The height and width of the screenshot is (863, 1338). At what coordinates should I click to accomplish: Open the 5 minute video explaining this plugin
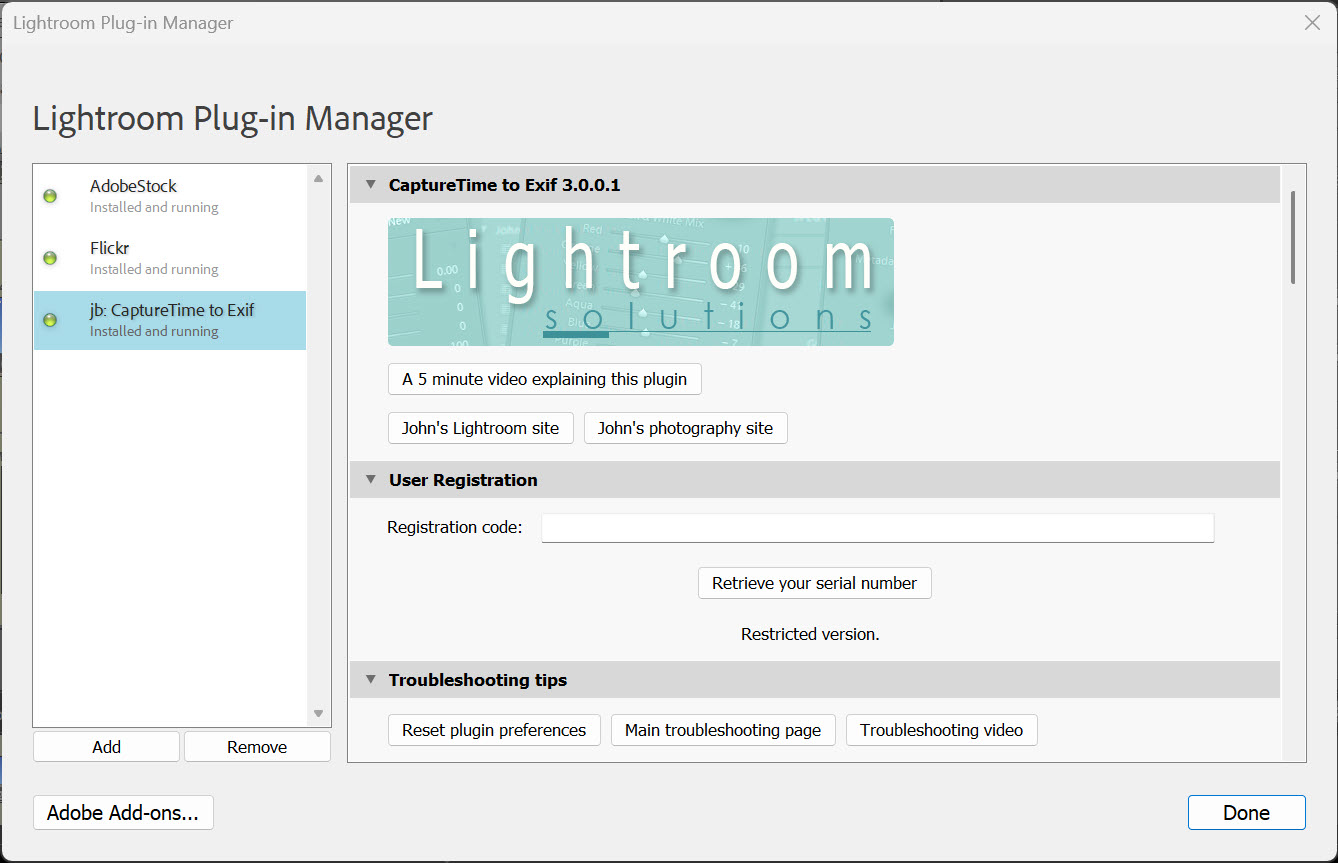tap(545, 380)
